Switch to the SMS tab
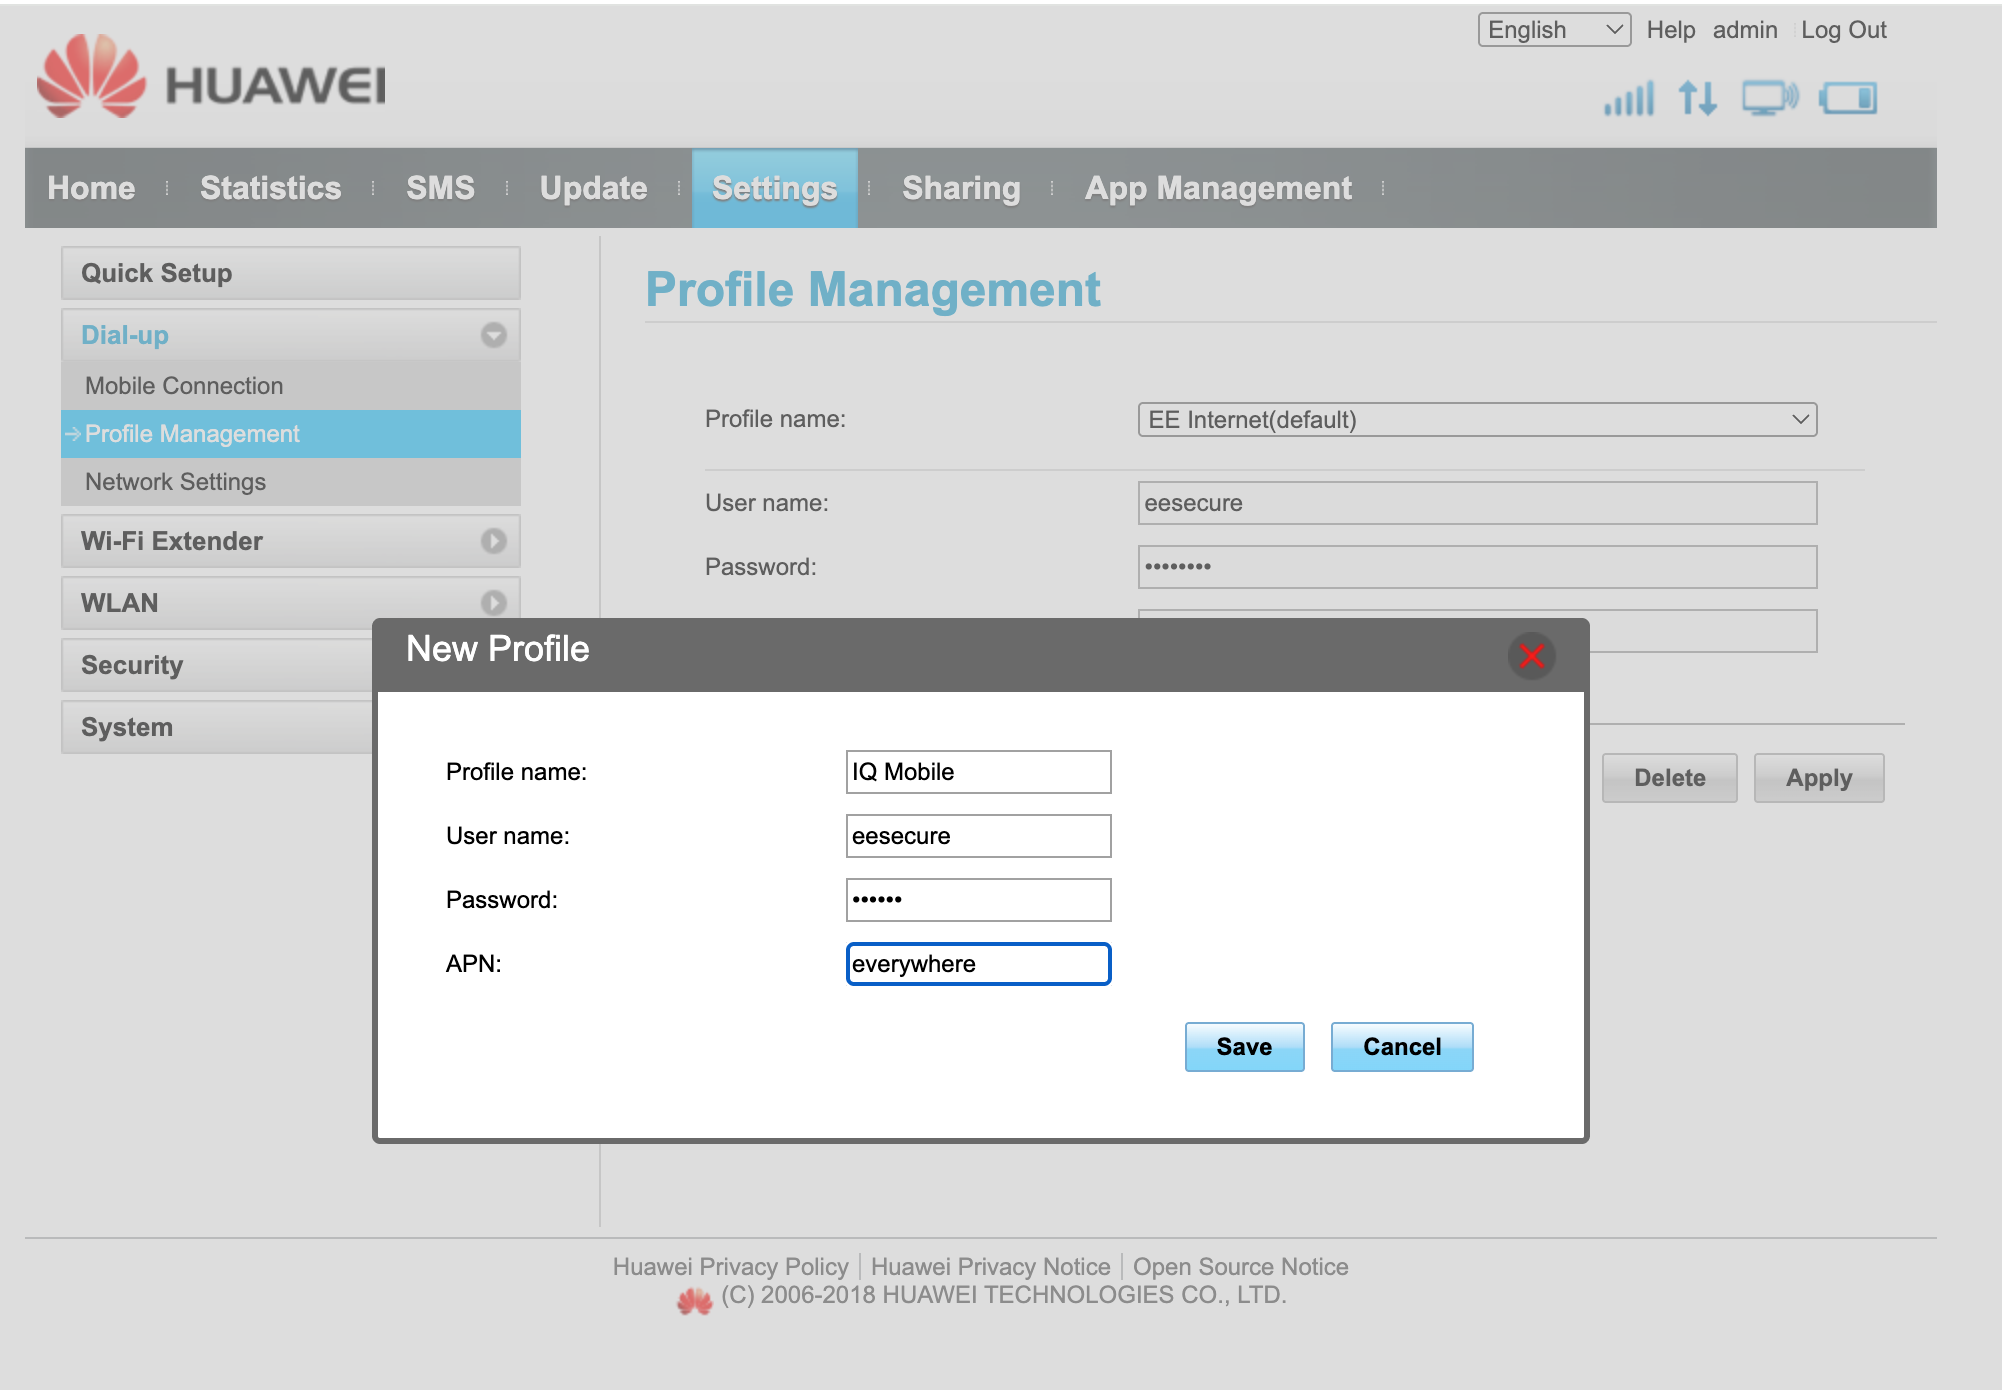Viewport: 2002px width, 1390px height. pyautogui.click(x=440, y=188)
